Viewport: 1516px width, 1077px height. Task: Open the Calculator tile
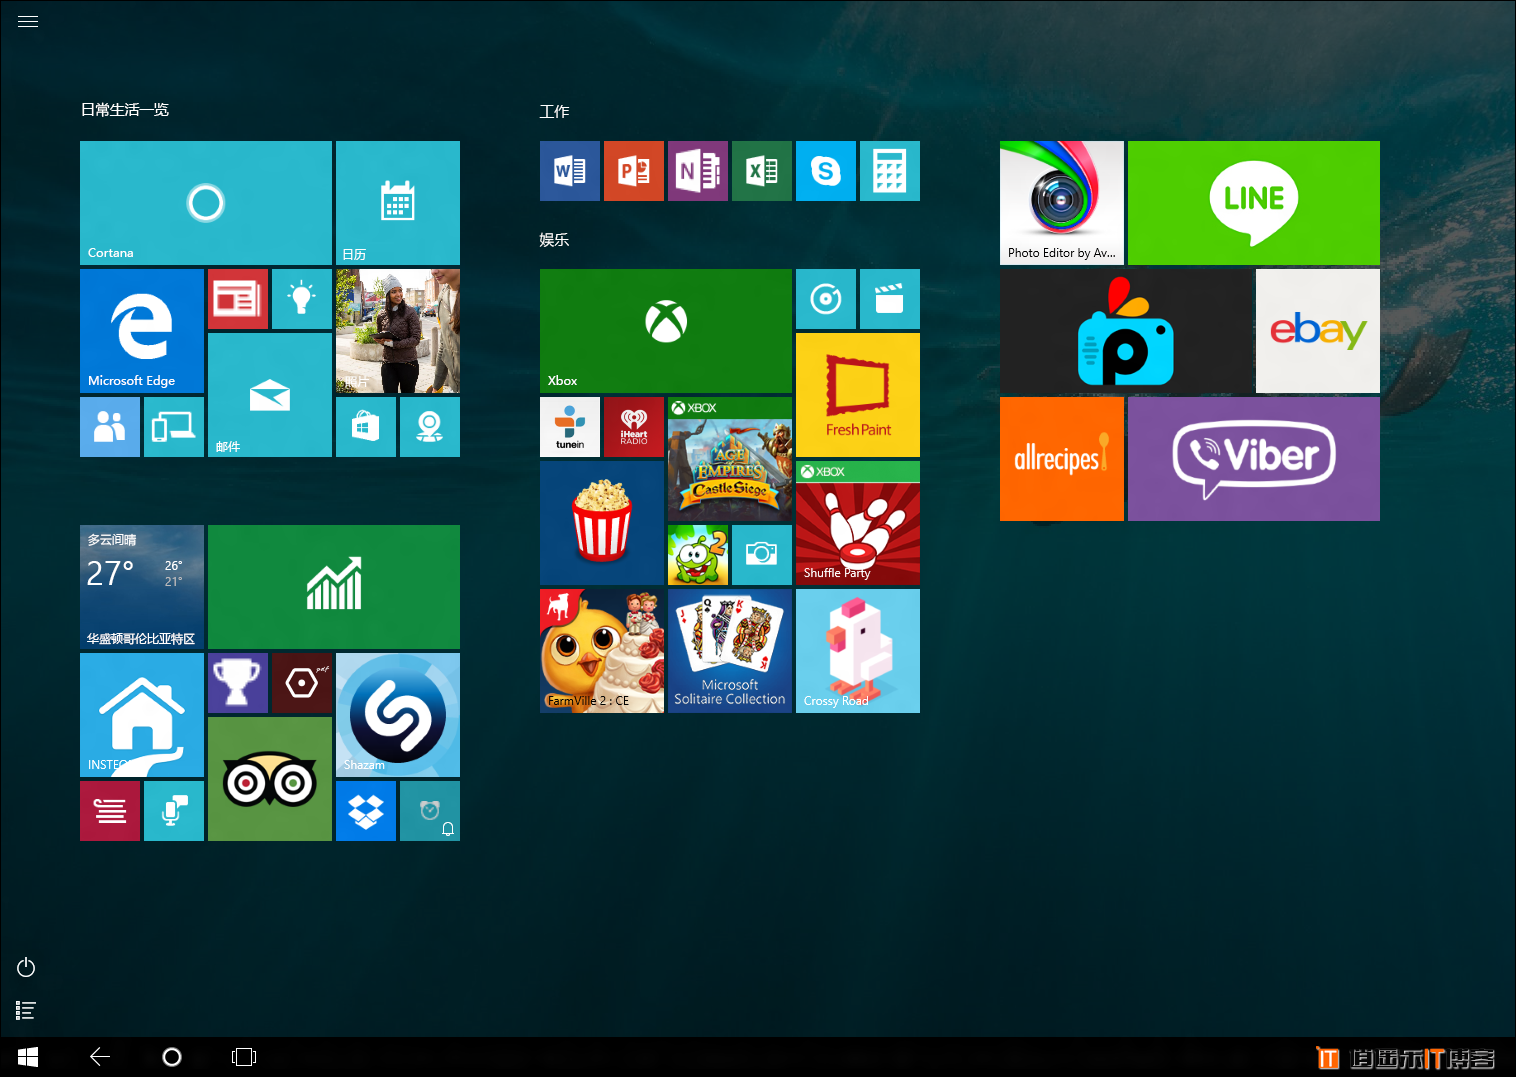(890, 171)
